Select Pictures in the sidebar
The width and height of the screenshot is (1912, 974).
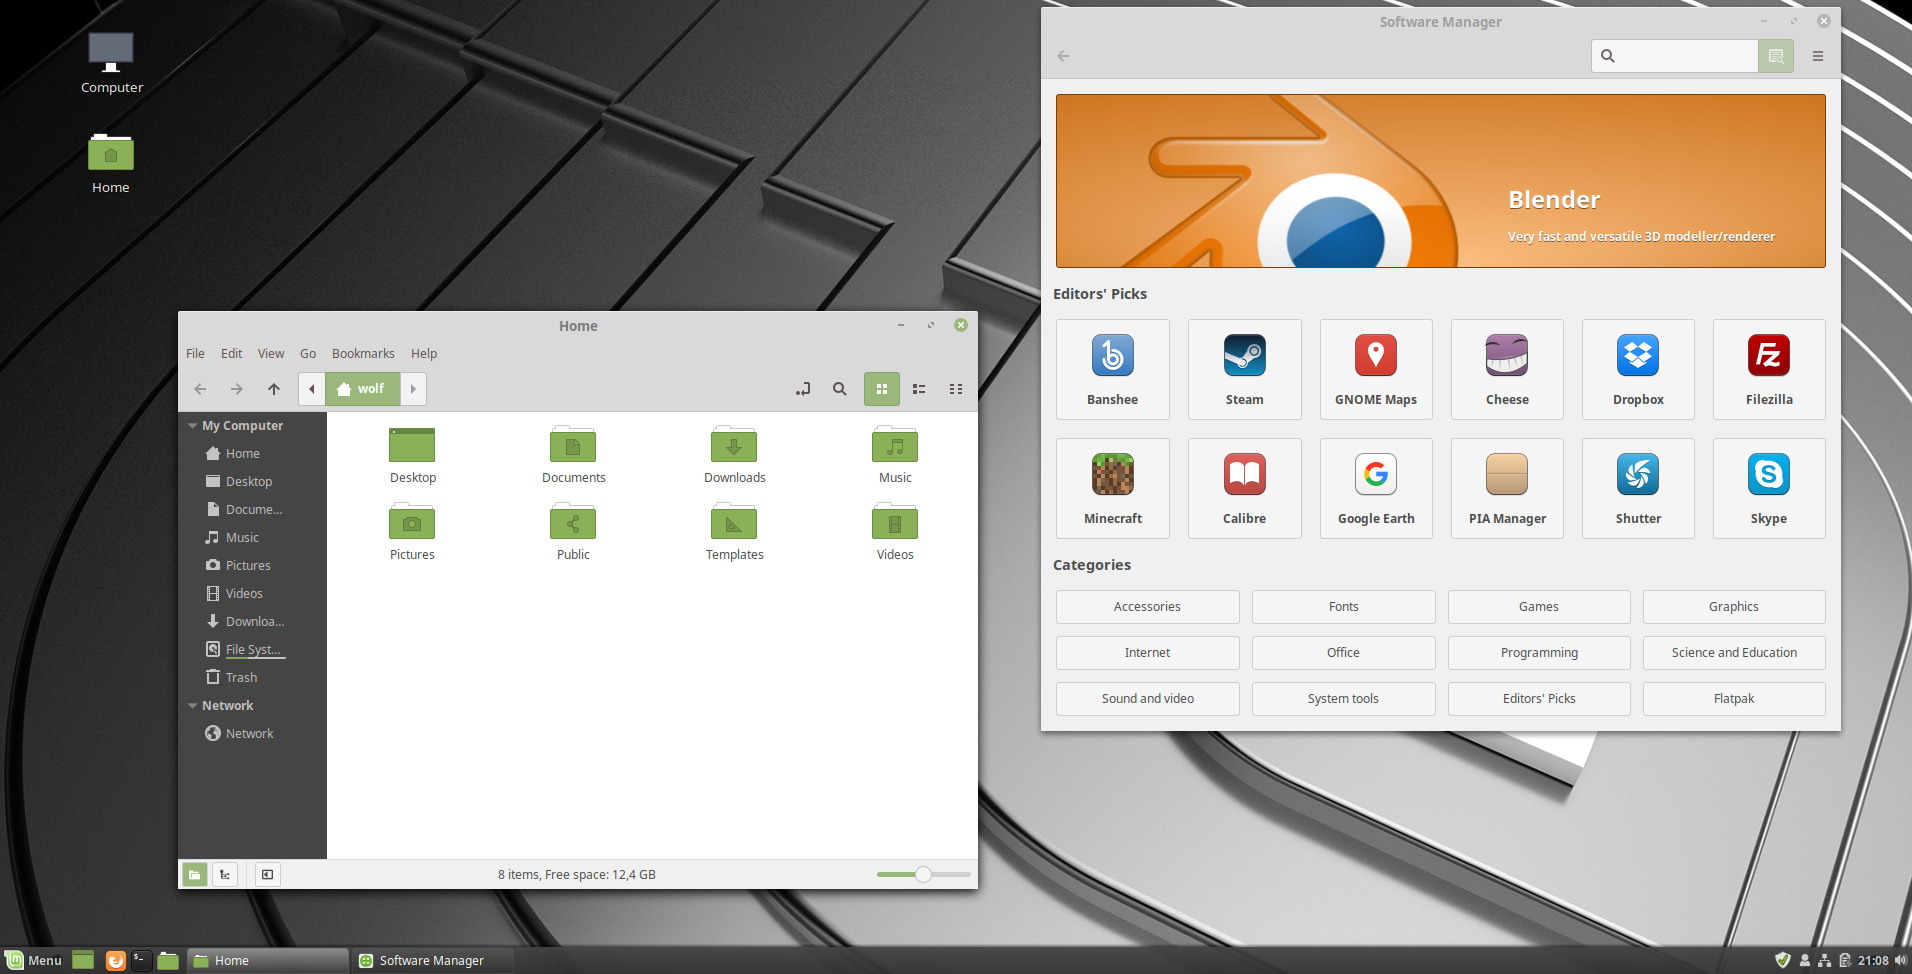(x=238, y=566)
